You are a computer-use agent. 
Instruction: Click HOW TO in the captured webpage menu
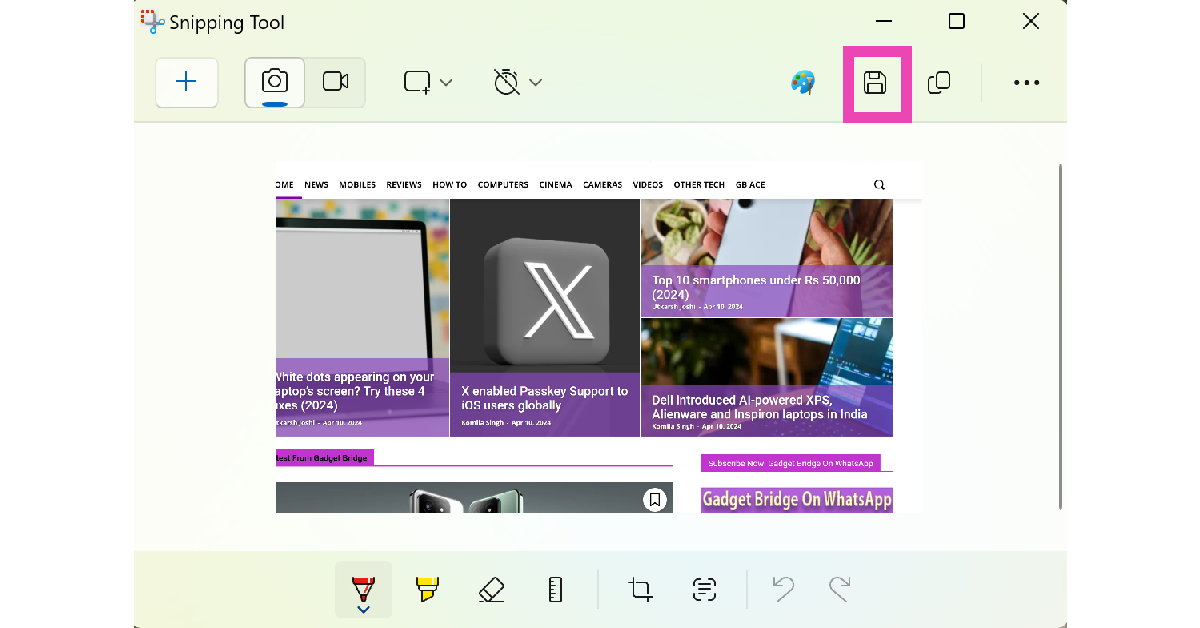449,185
